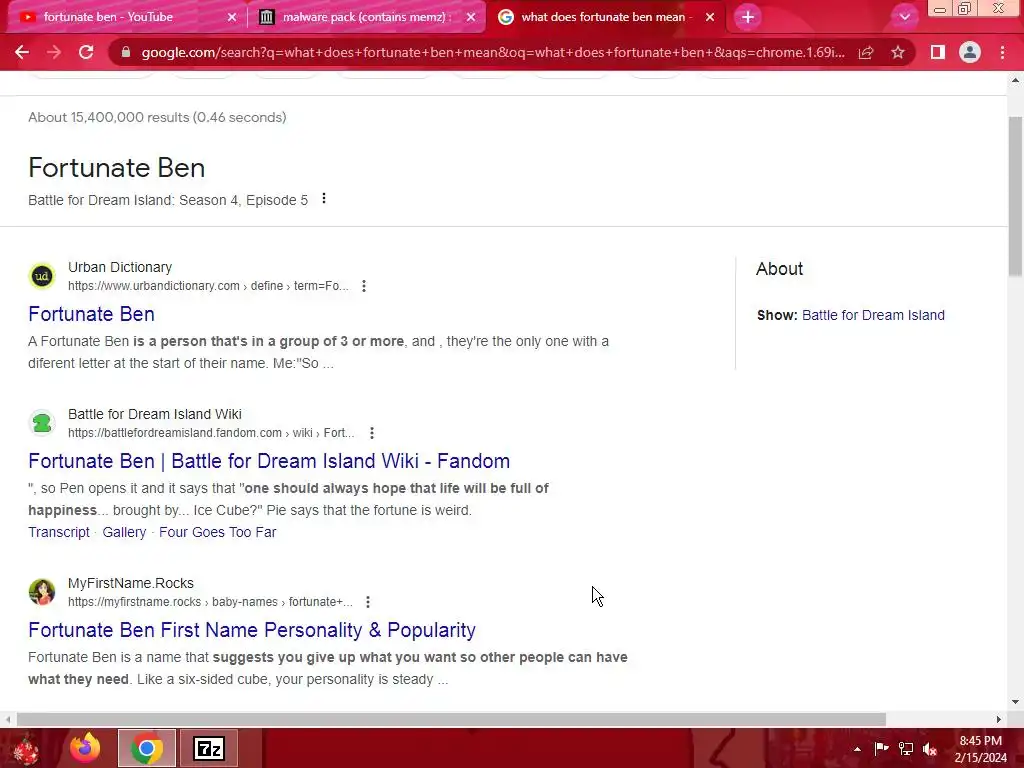Click the MyFirstName.Rocks favicon

(42, 592)
